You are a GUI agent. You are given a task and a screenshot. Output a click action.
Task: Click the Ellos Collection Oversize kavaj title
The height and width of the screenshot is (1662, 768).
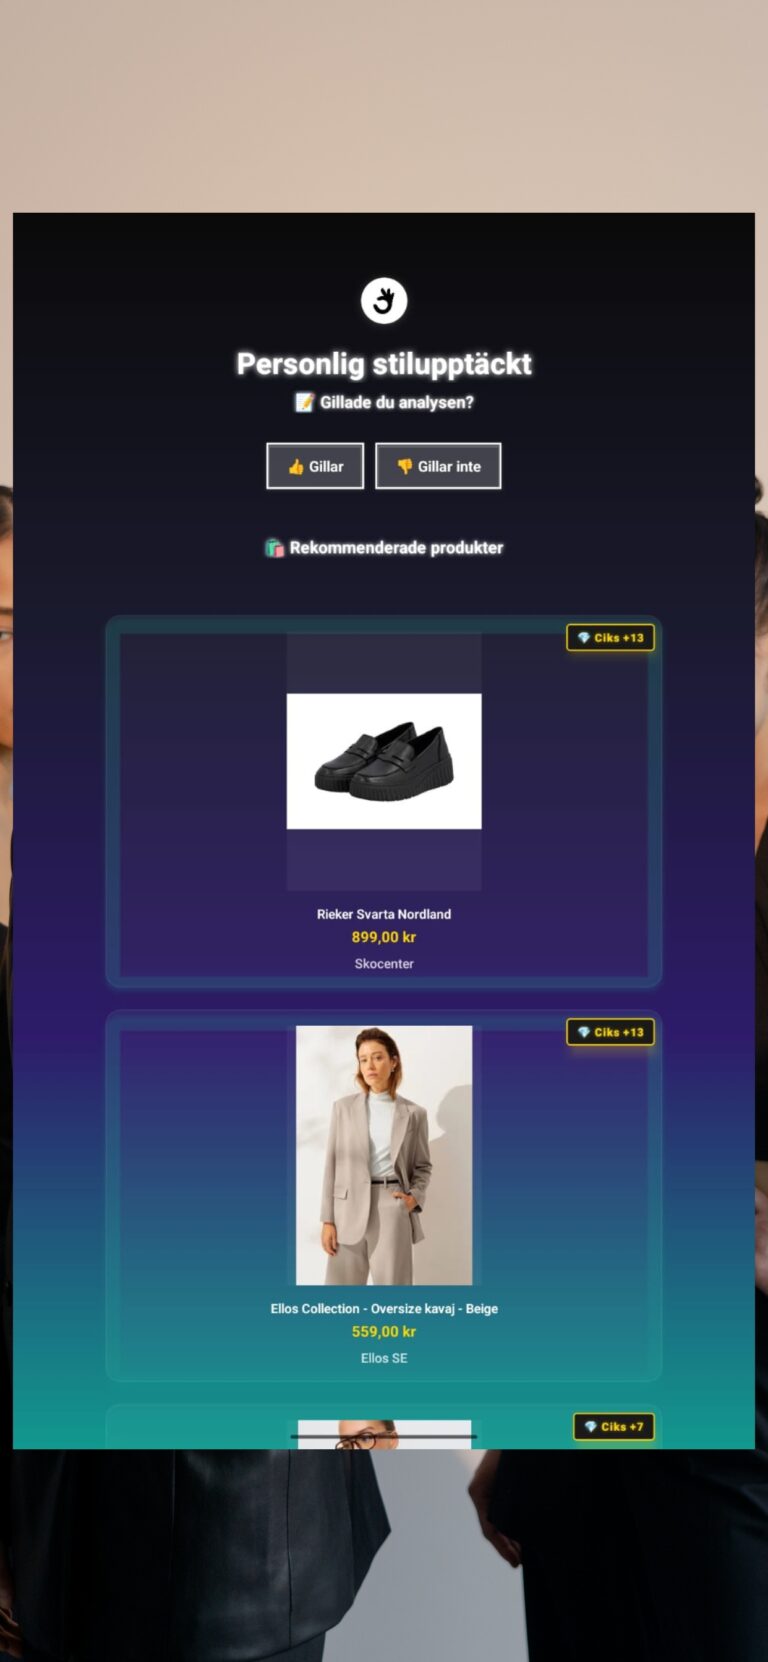[384, 1308]
